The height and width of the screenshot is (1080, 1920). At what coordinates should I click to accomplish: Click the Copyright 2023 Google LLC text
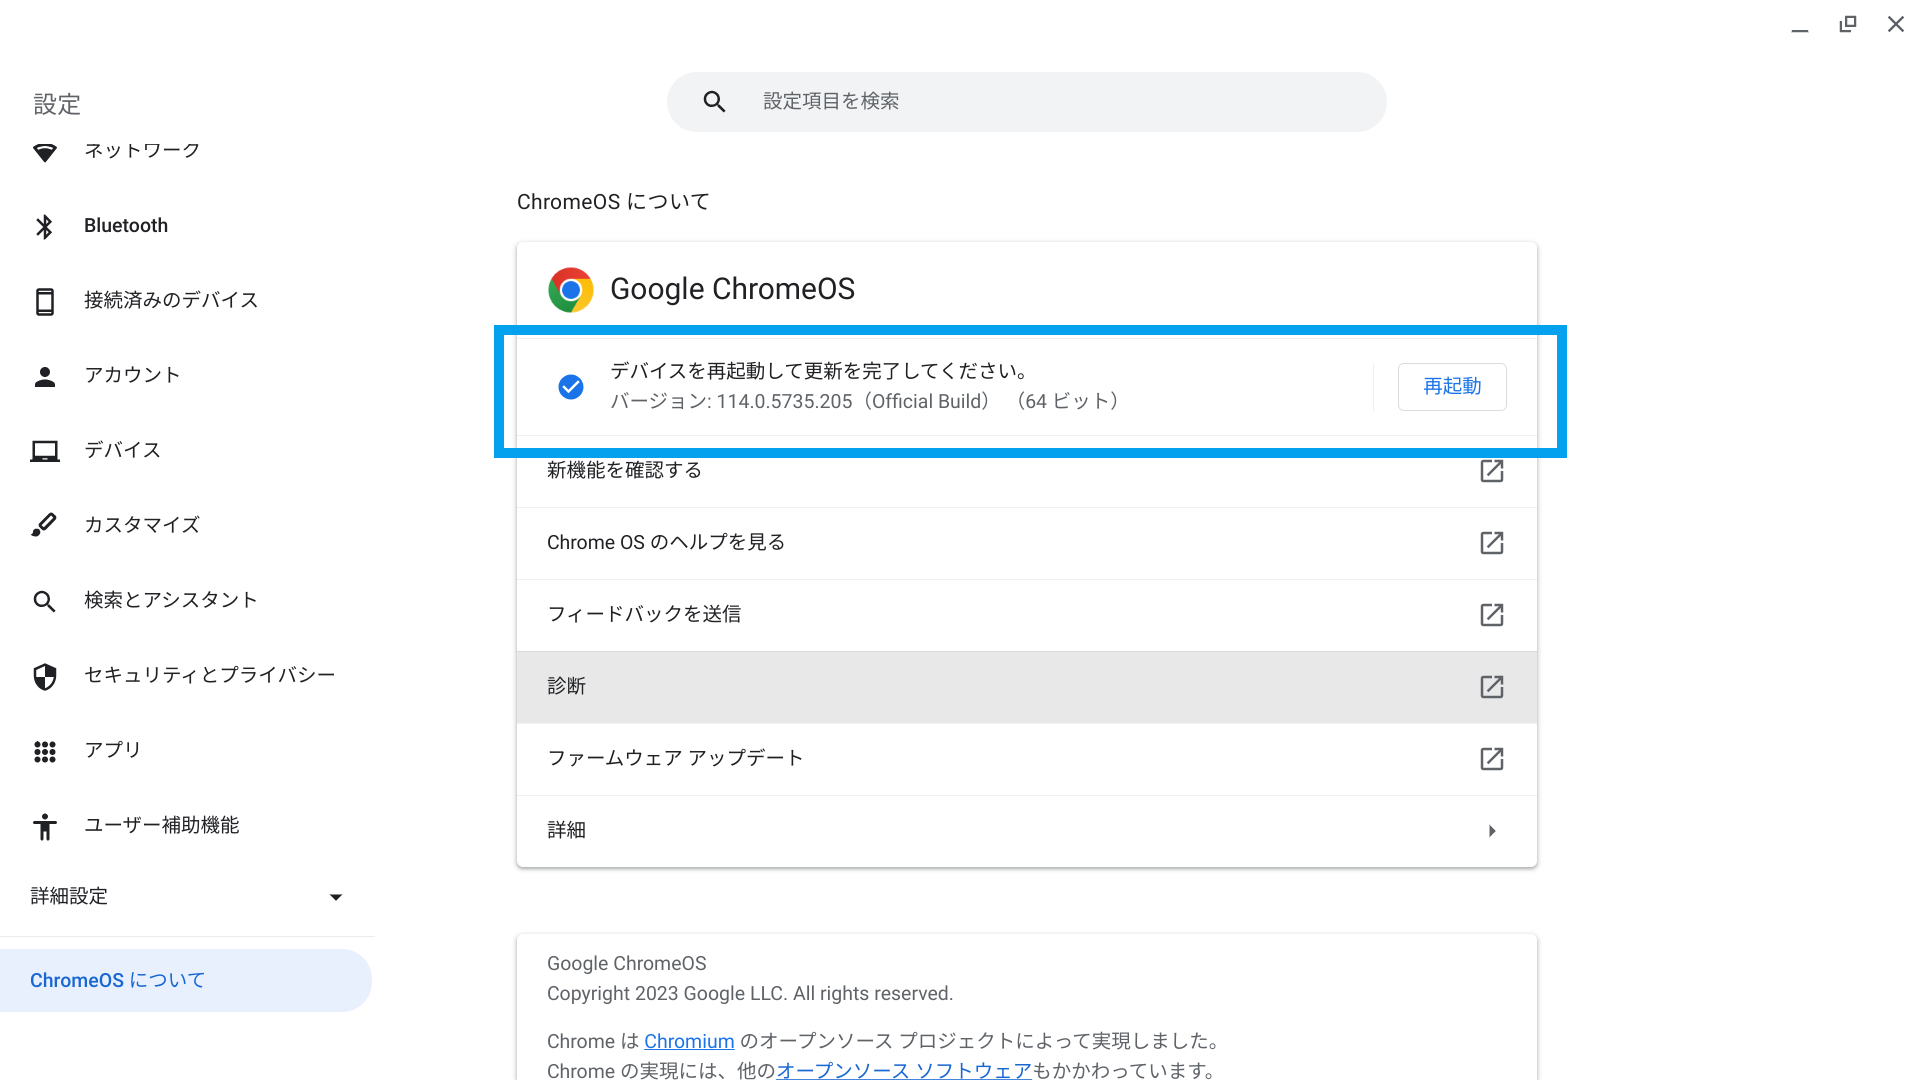pos(750,994)
